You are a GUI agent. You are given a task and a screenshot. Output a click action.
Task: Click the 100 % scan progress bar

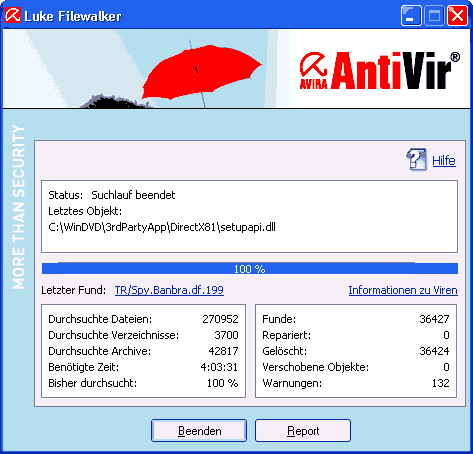coord(250,268)
